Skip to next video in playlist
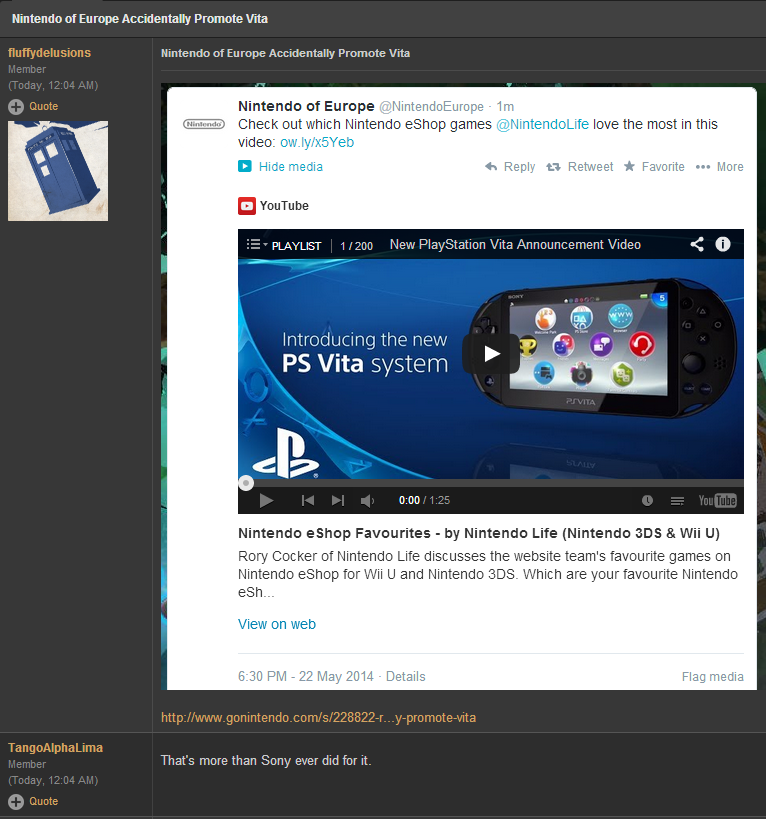Viewport: 766px width, 819px height. (338, 500)
